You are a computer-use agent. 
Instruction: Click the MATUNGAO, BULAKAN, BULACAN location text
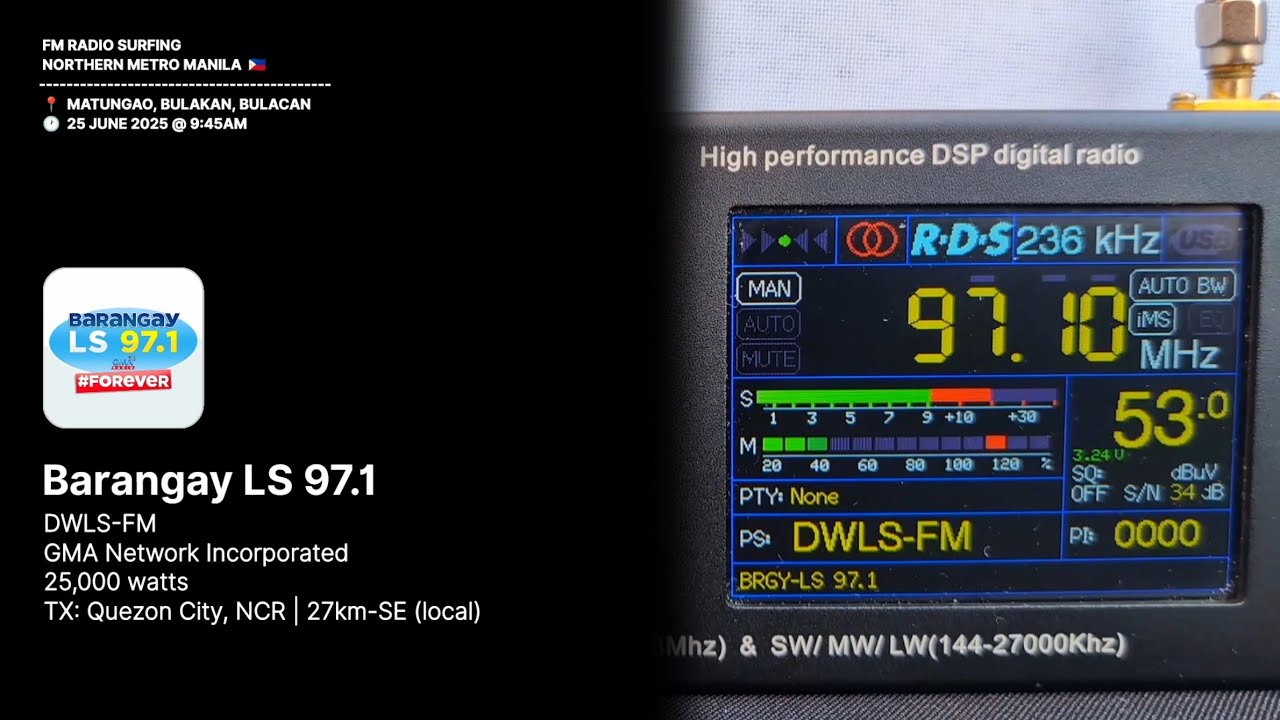coord(189,104)
